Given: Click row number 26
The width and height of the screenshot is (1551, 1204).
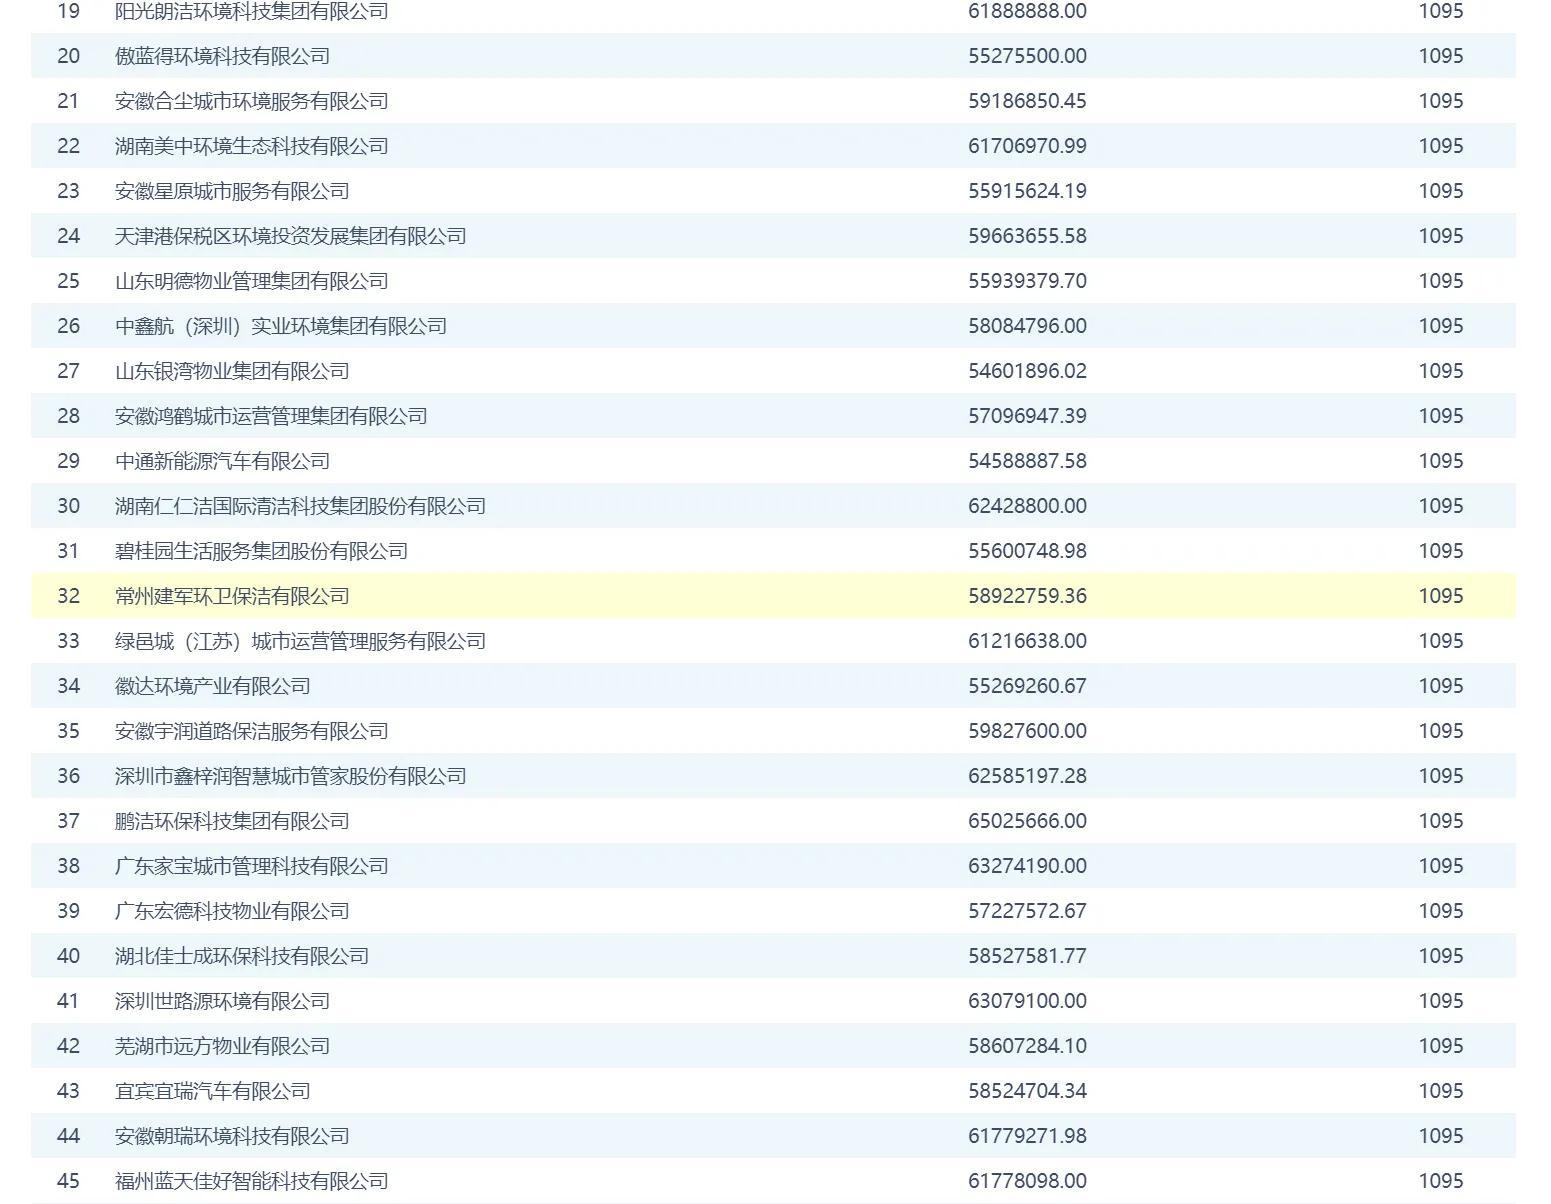Looking at the screenshot, I should coord(68,326).
